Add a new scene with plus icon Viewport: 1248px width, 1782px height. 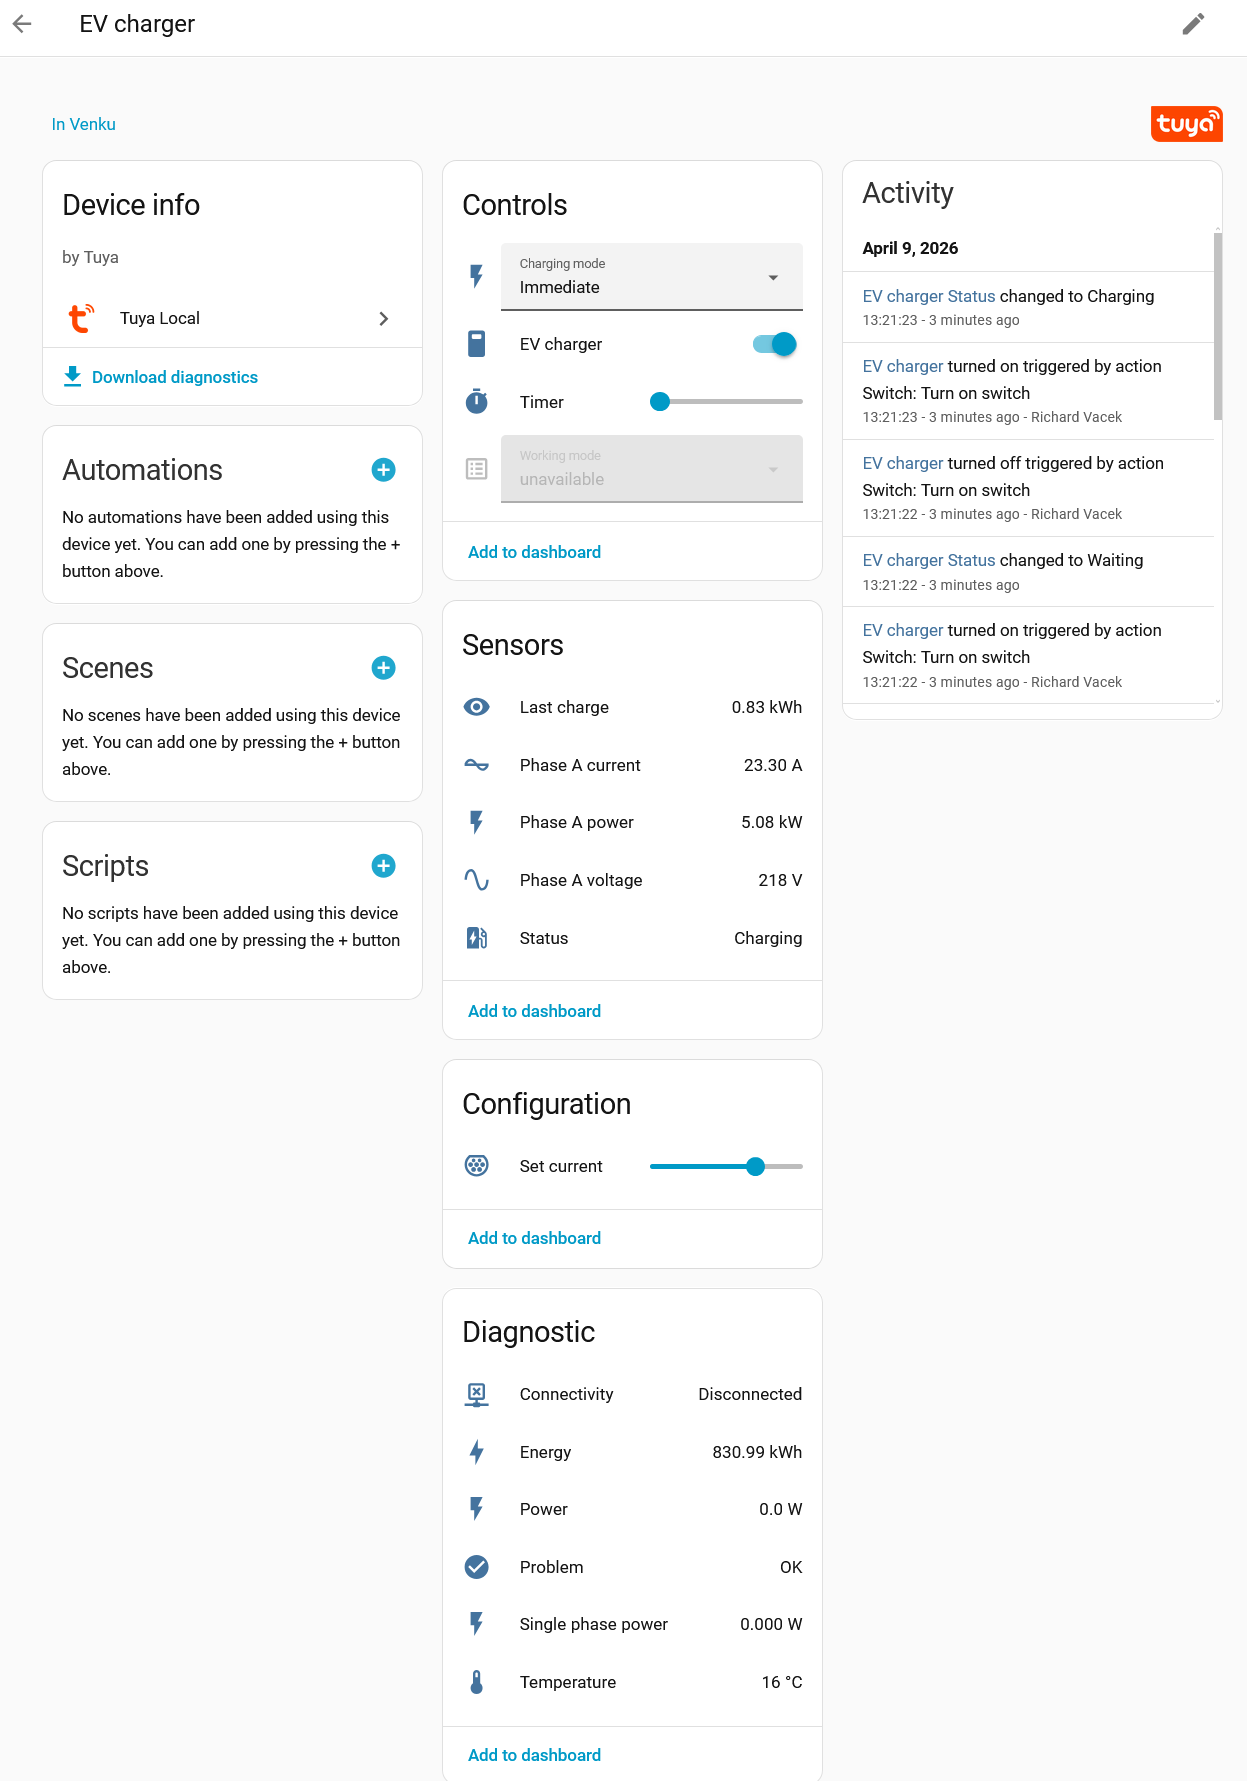point(383,668)
